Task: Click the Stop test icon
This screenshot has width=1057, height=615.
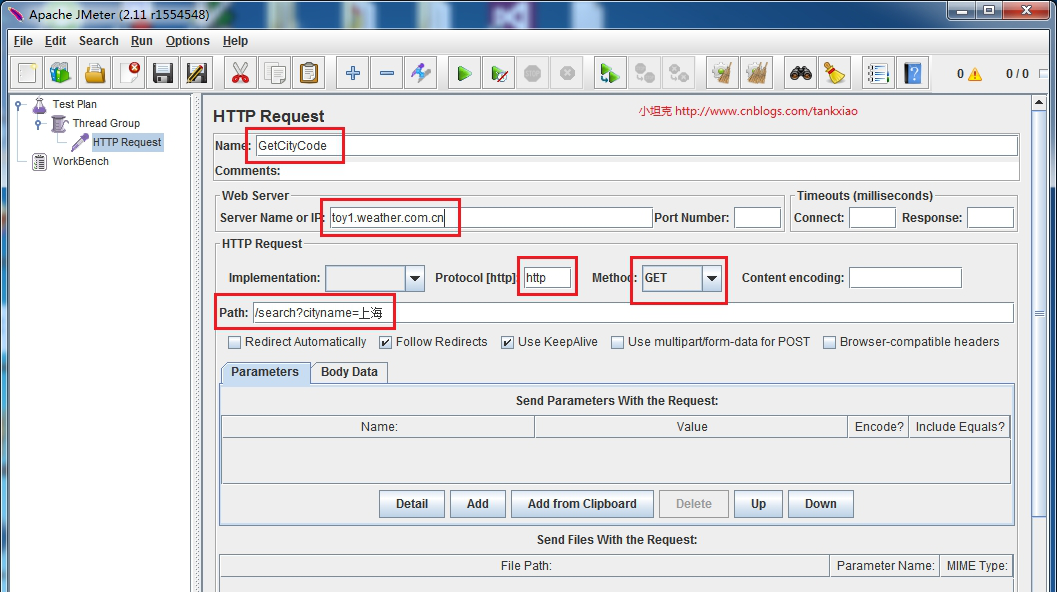Action: tap(533, 73)
